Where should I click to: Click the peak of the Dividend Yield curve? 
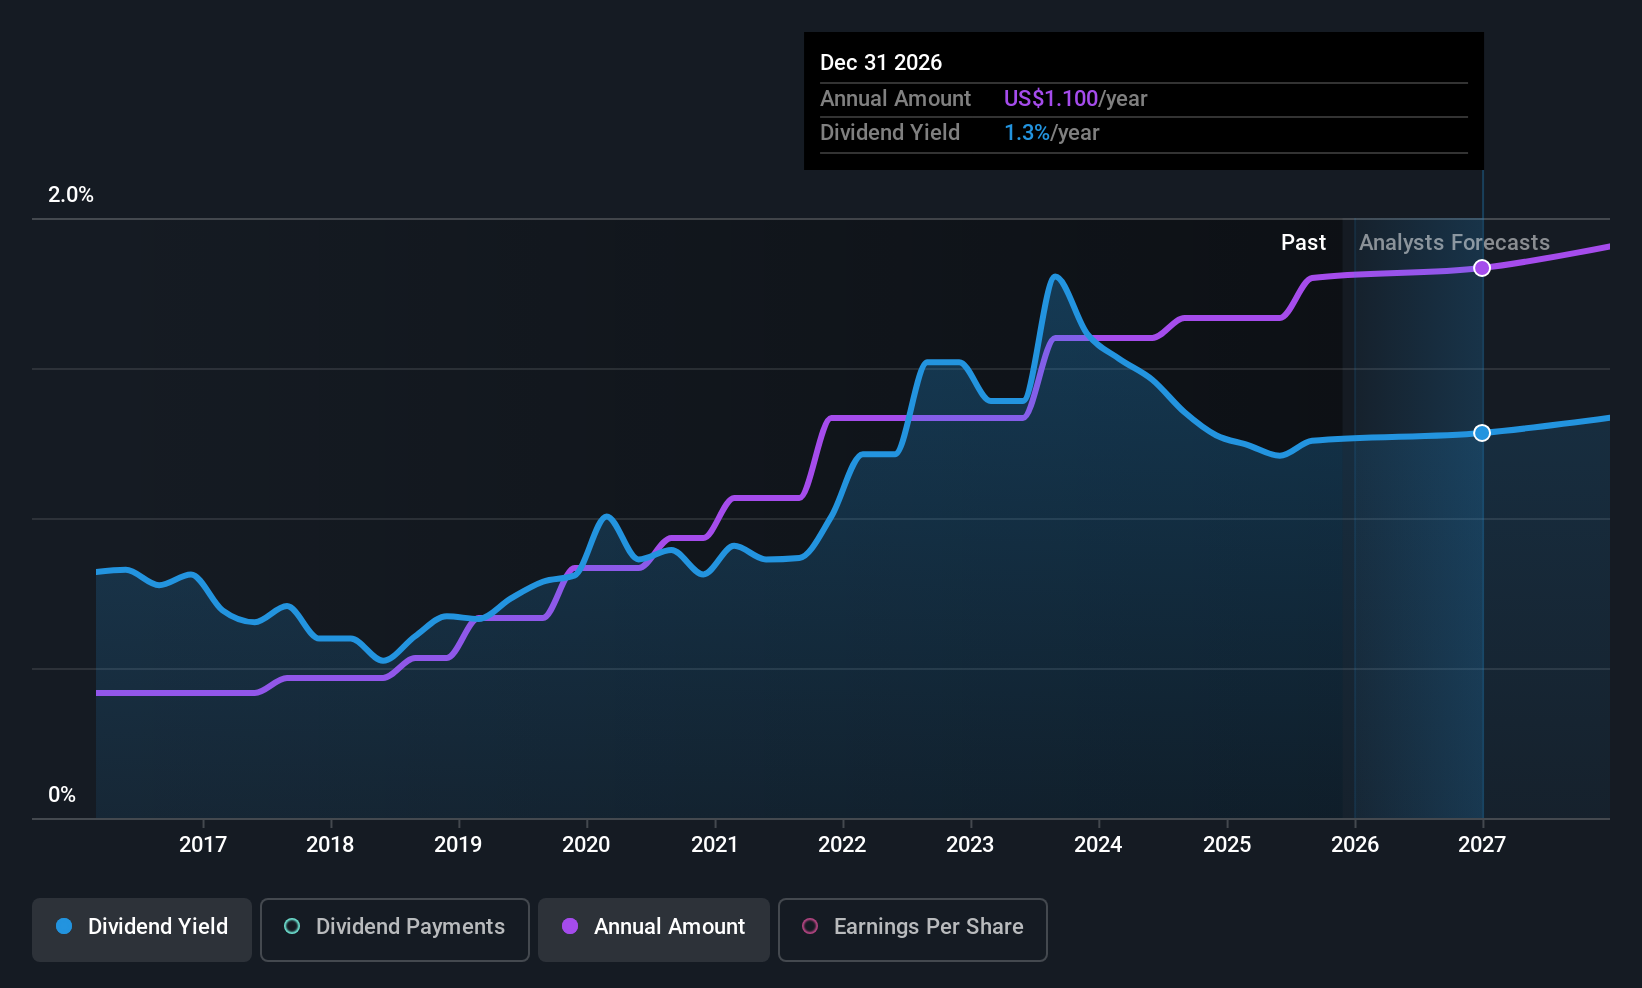click(1056, 274)
